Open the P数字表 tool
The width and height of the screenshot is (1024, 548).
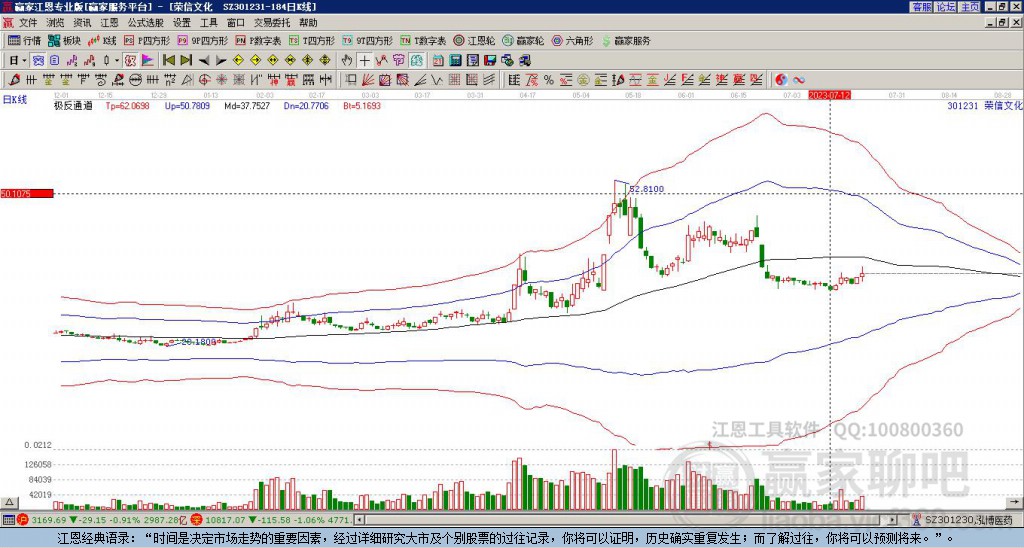(259, 40)
